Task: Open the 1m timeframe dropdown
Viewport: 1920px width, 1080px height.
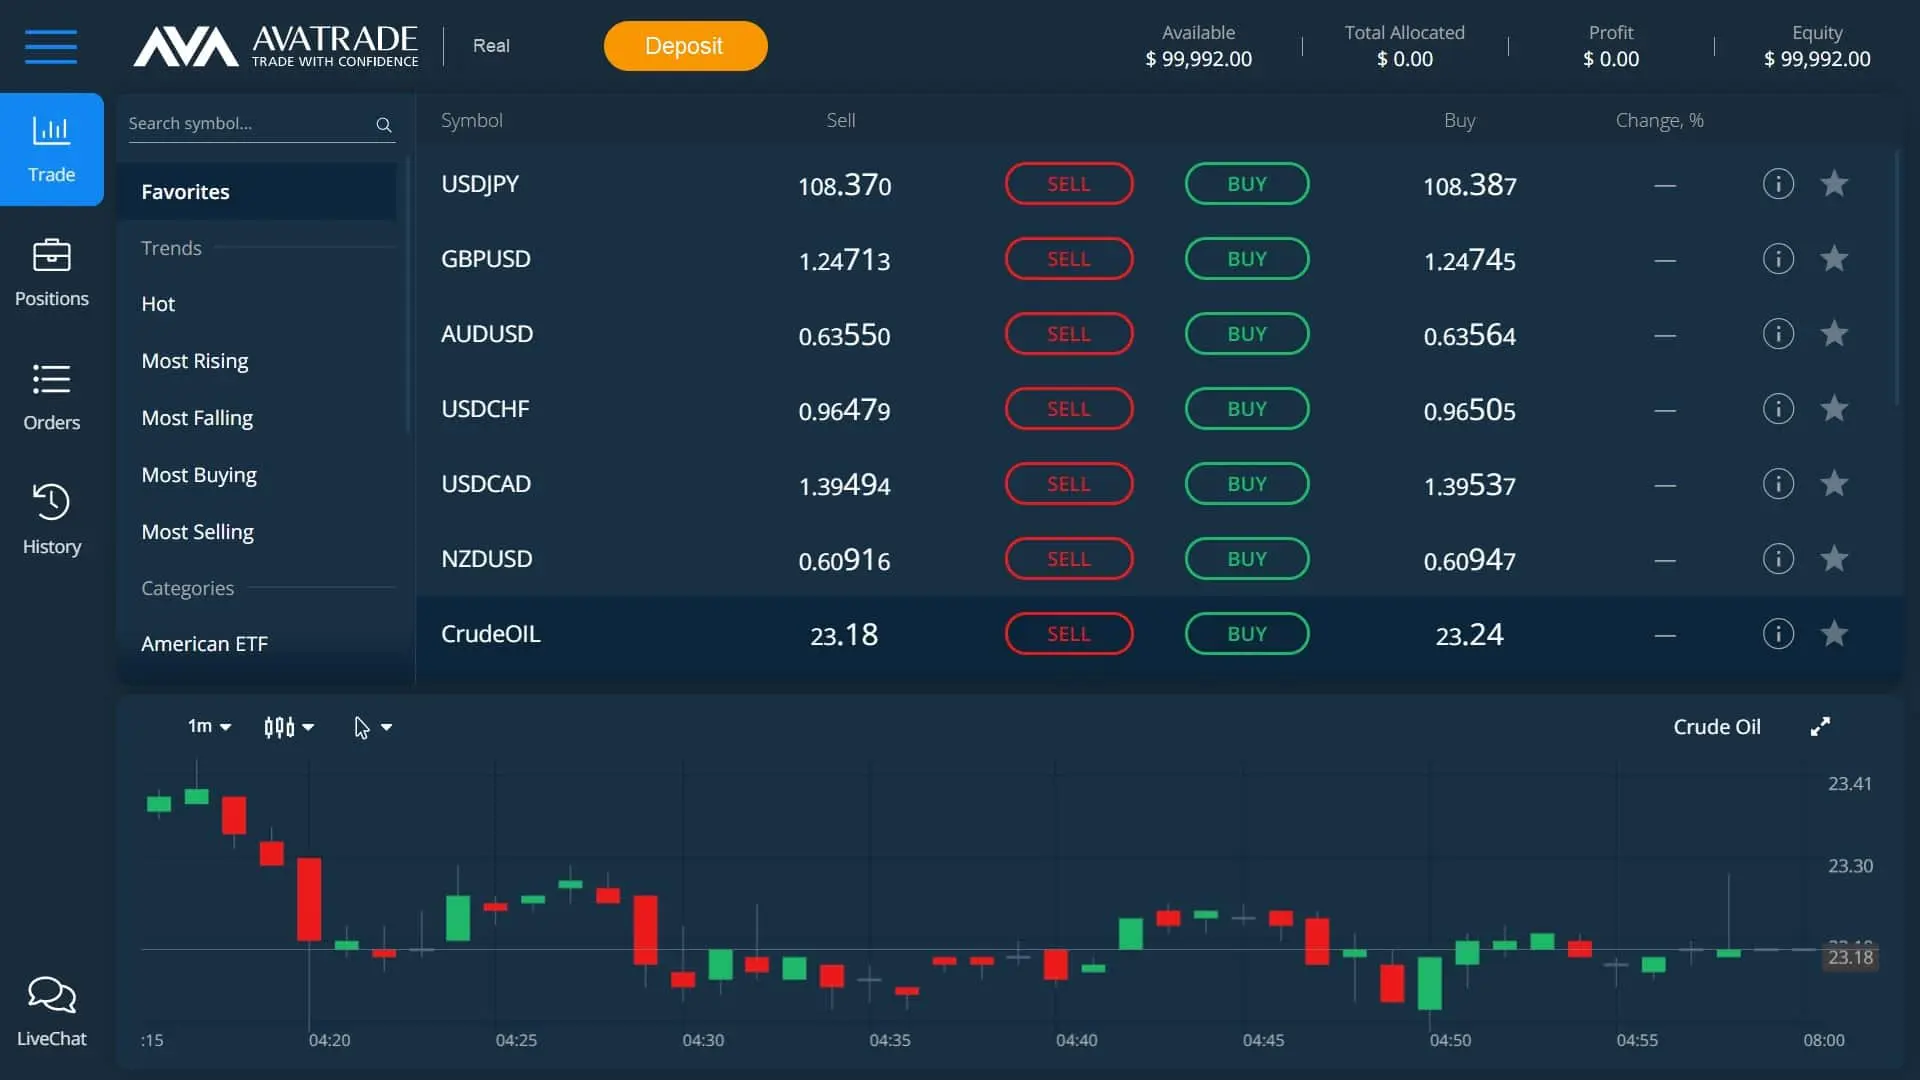Action: (207, 726)
